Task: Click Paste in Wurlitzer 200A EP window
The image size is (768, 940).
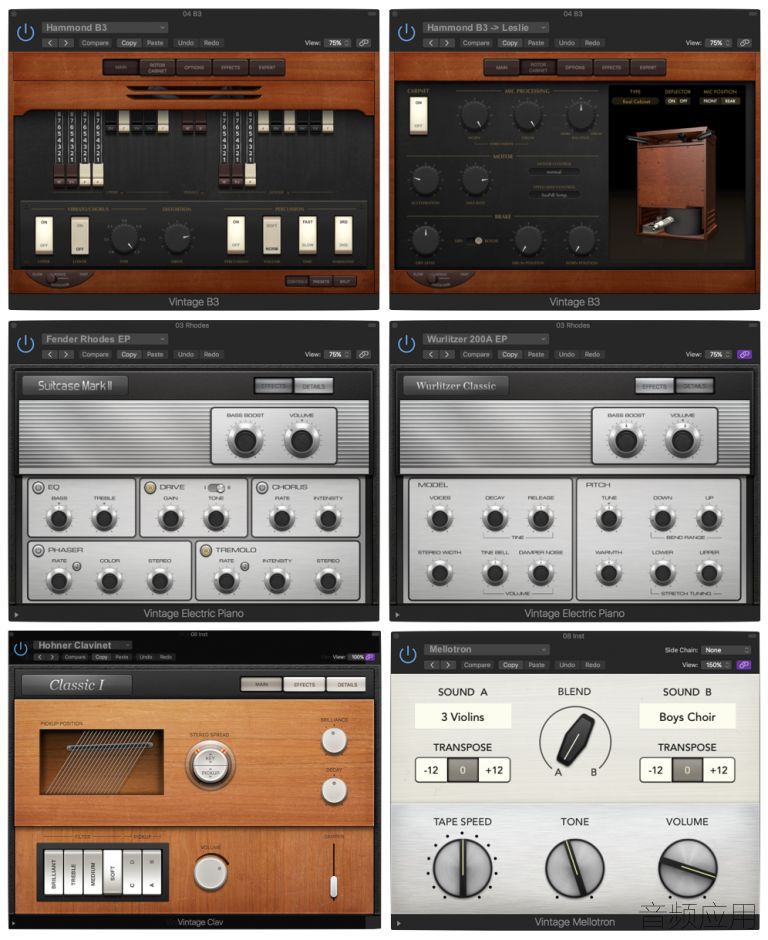Action: 536,354
